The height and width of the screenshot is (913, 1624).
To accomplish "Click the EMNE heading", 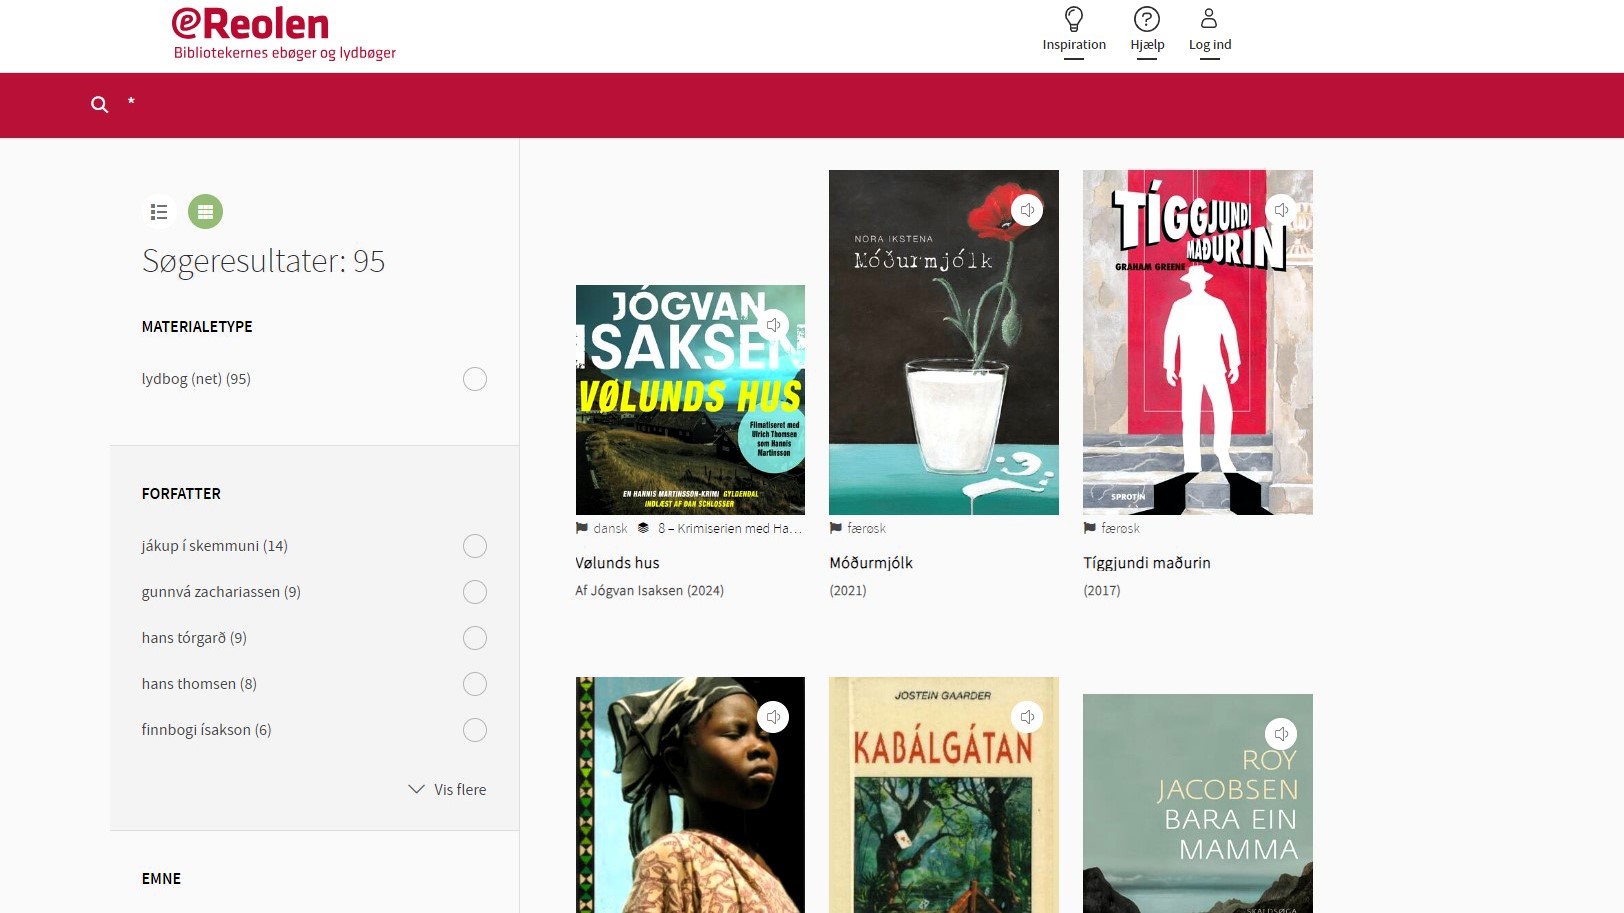I will coord(161,879).
